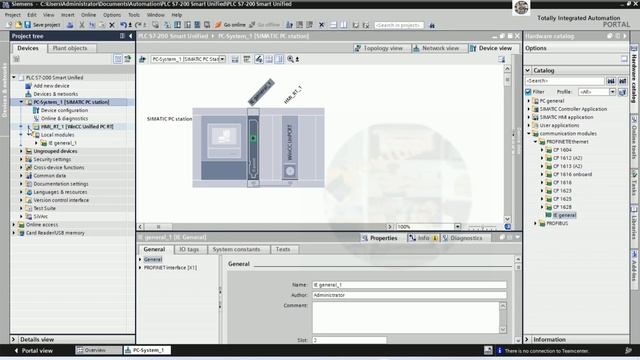Screen dimensions: 640x360
Task: Collapse the Project tree panel arrow
Action: click(131, 36)
